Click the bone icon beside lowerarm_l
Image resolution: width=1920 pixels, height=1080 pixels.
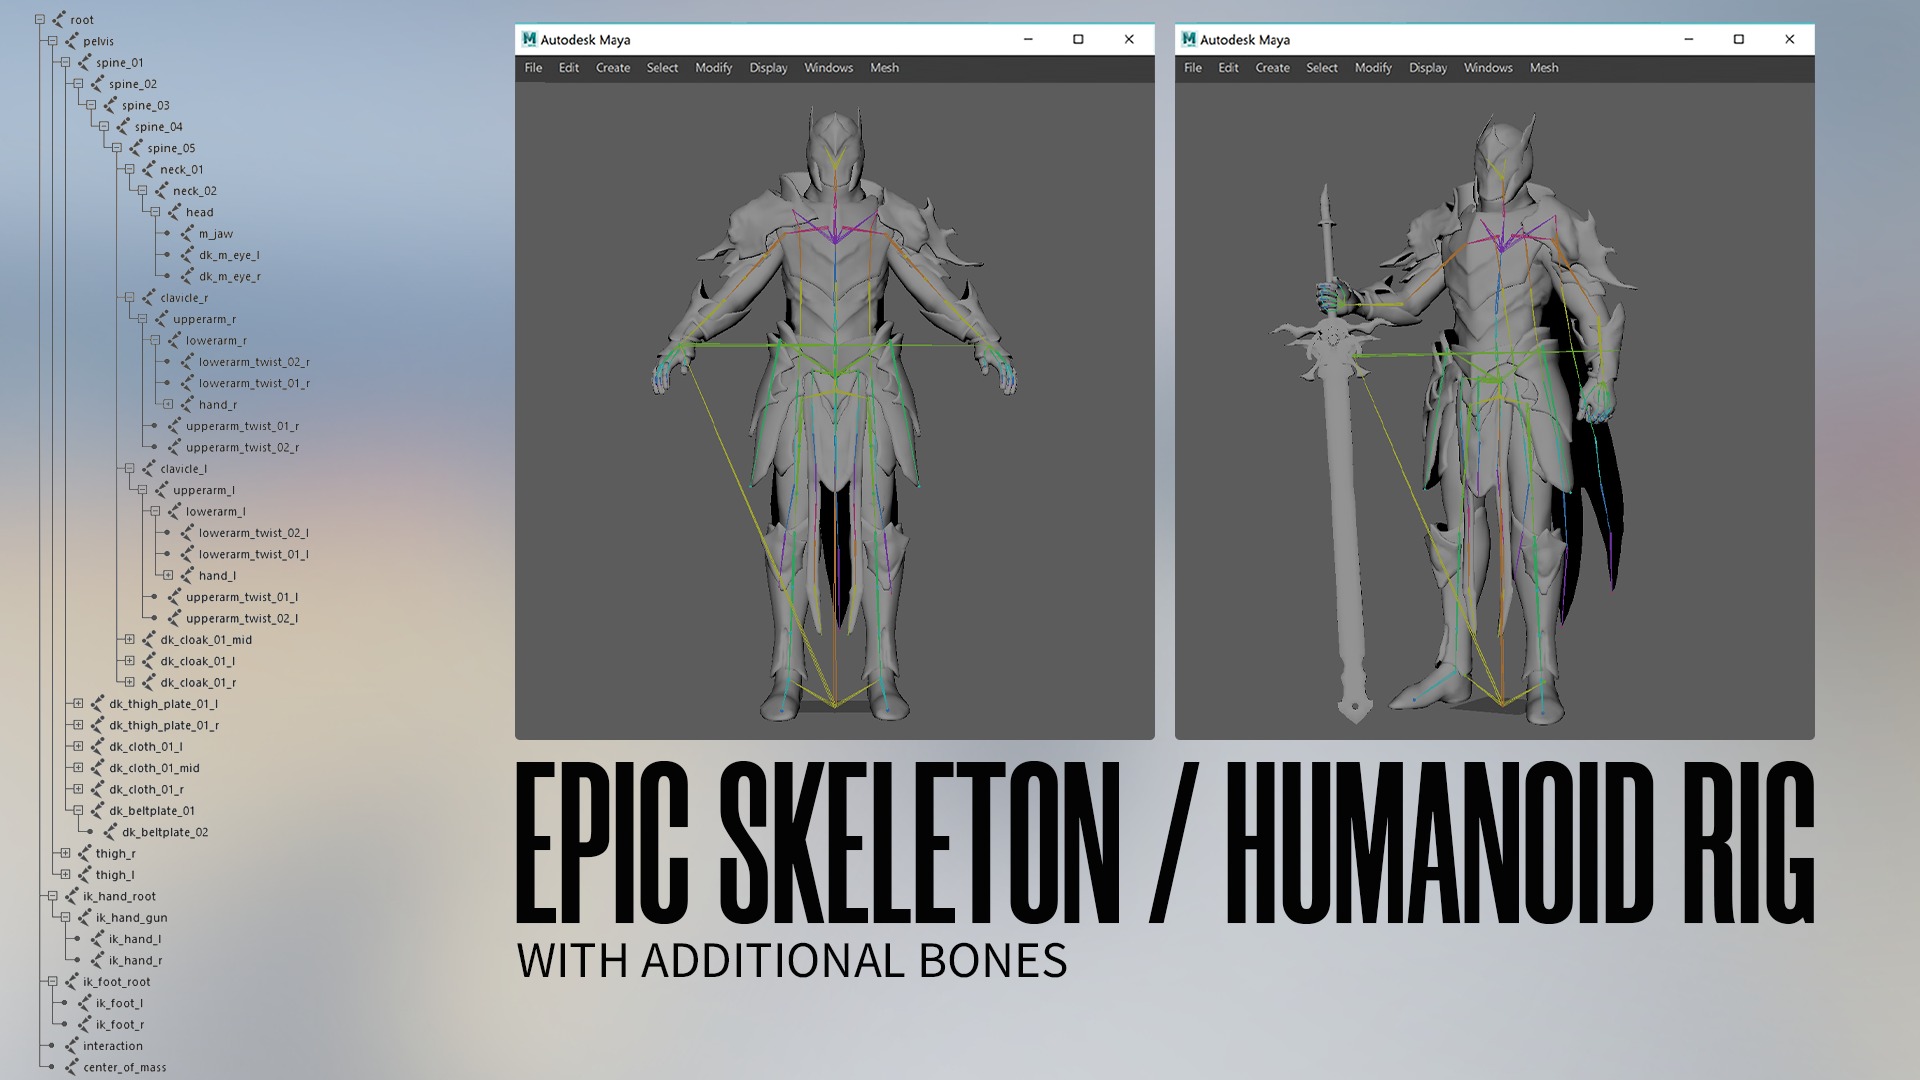point(175,511)
